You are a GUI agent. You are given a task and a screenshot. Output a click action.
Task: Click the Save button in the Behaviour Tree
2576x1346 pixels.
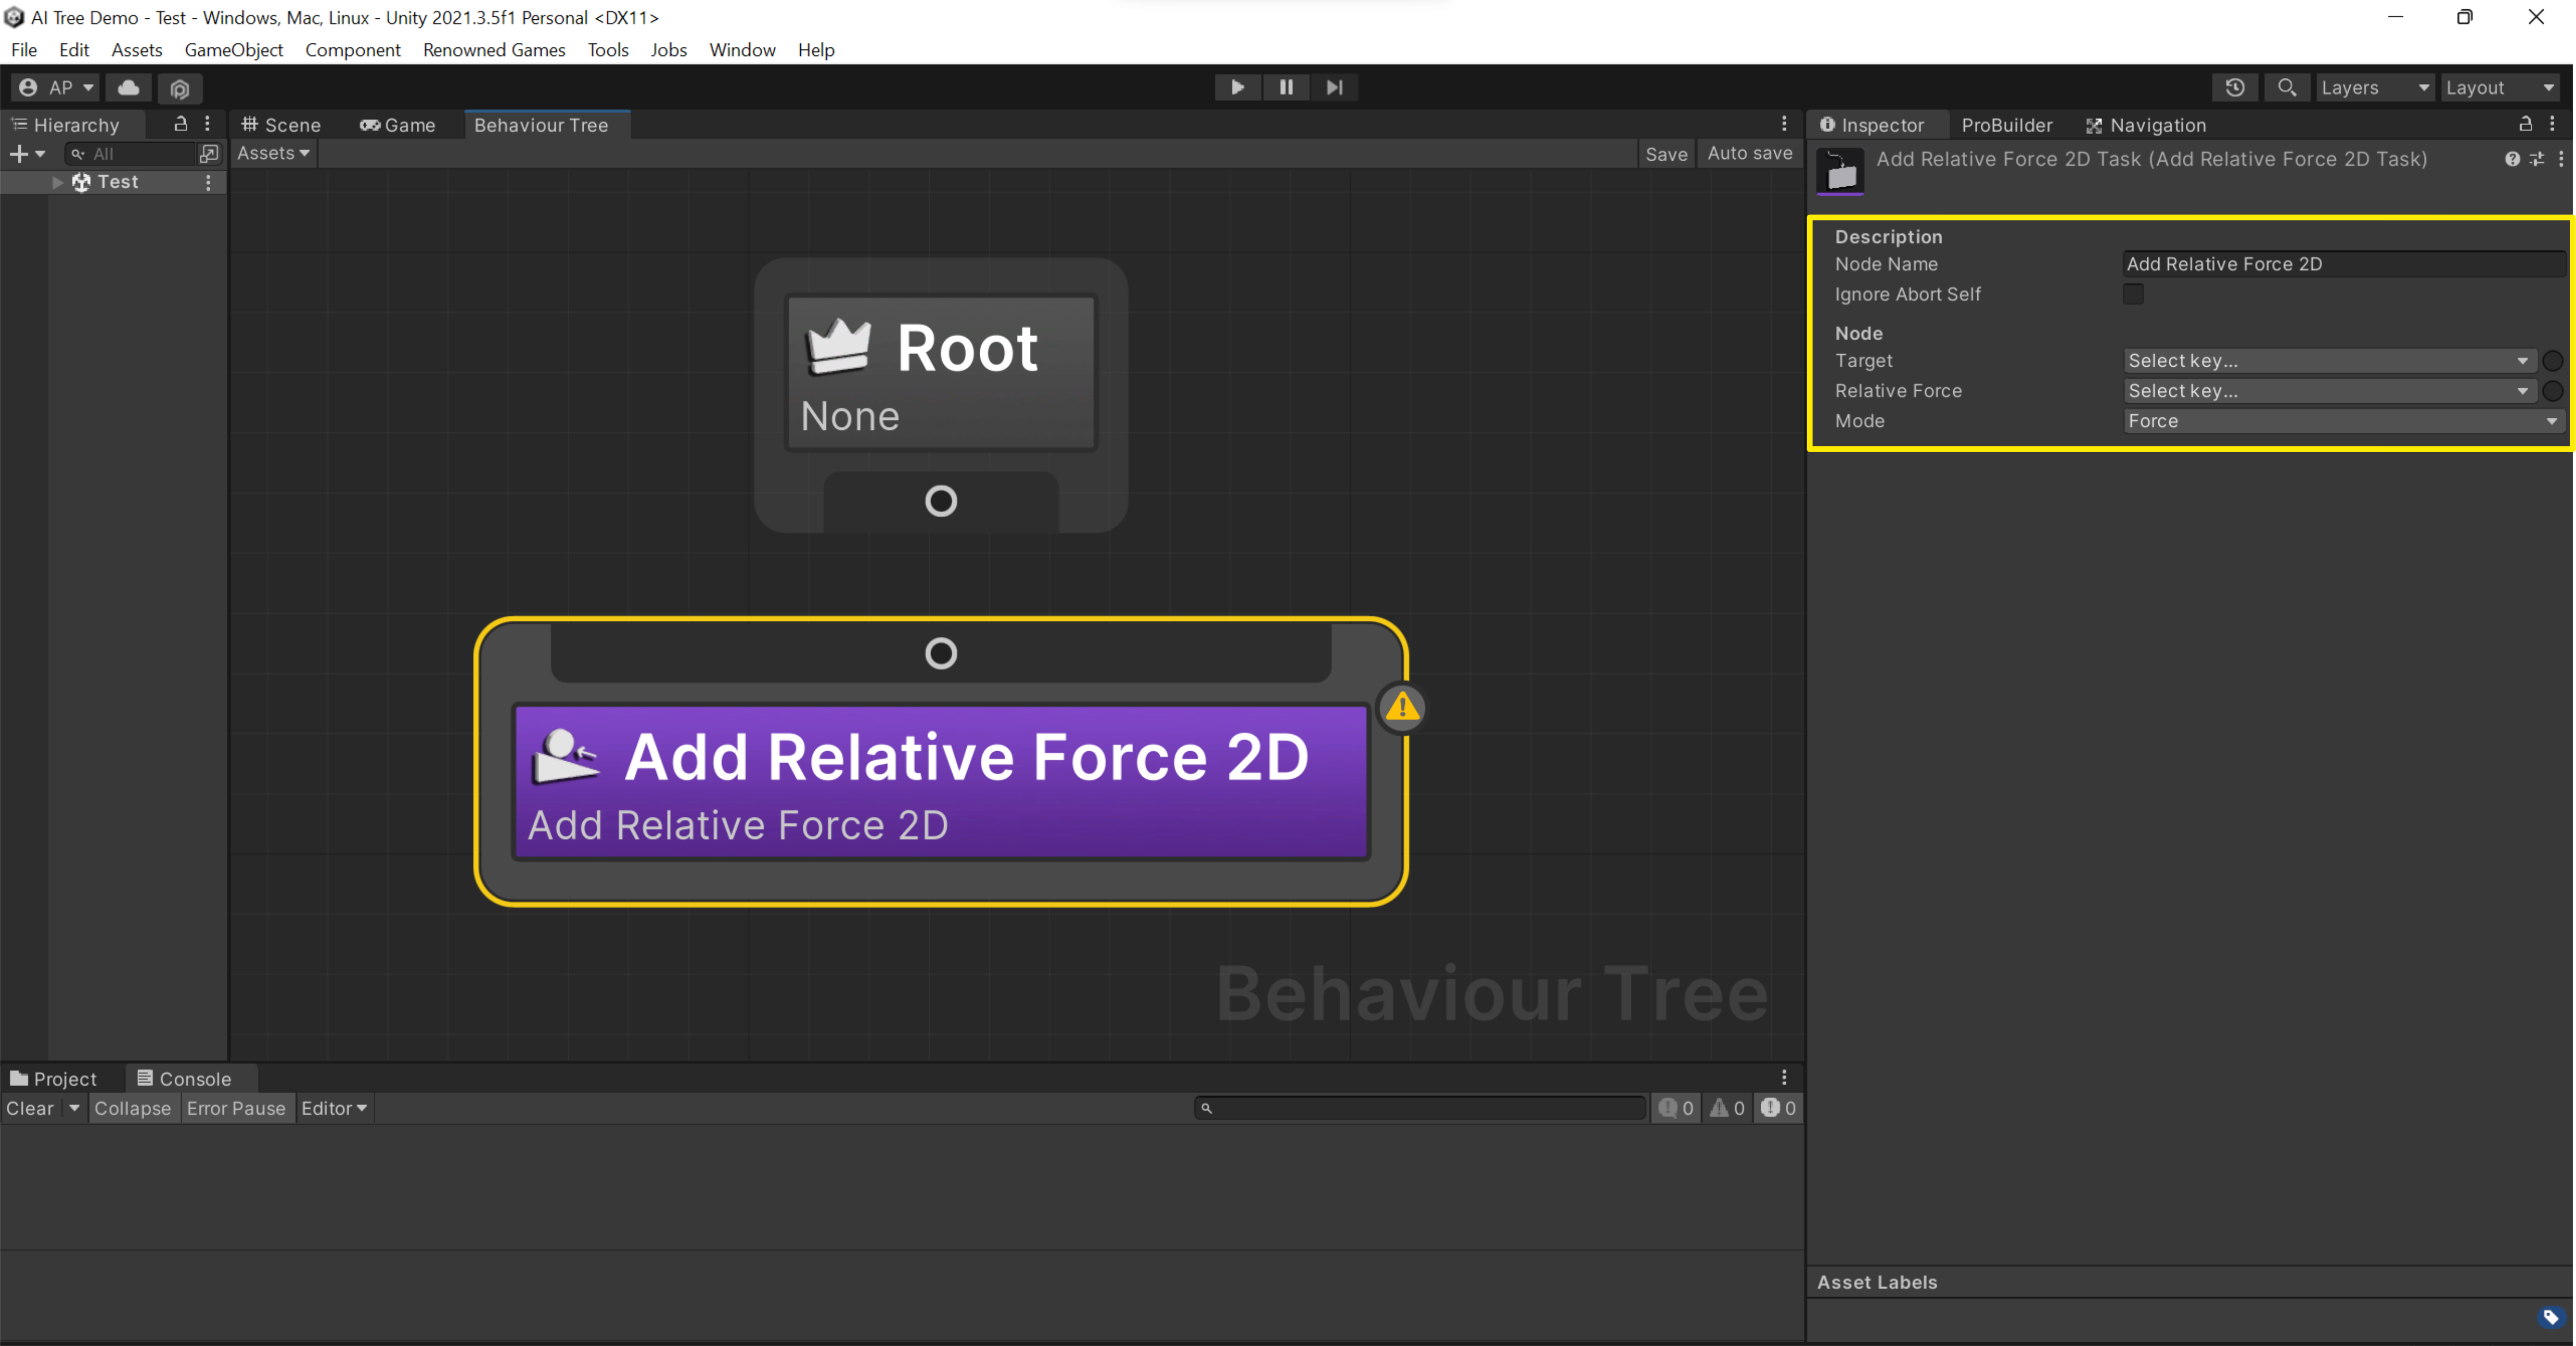pos(1666,153)
